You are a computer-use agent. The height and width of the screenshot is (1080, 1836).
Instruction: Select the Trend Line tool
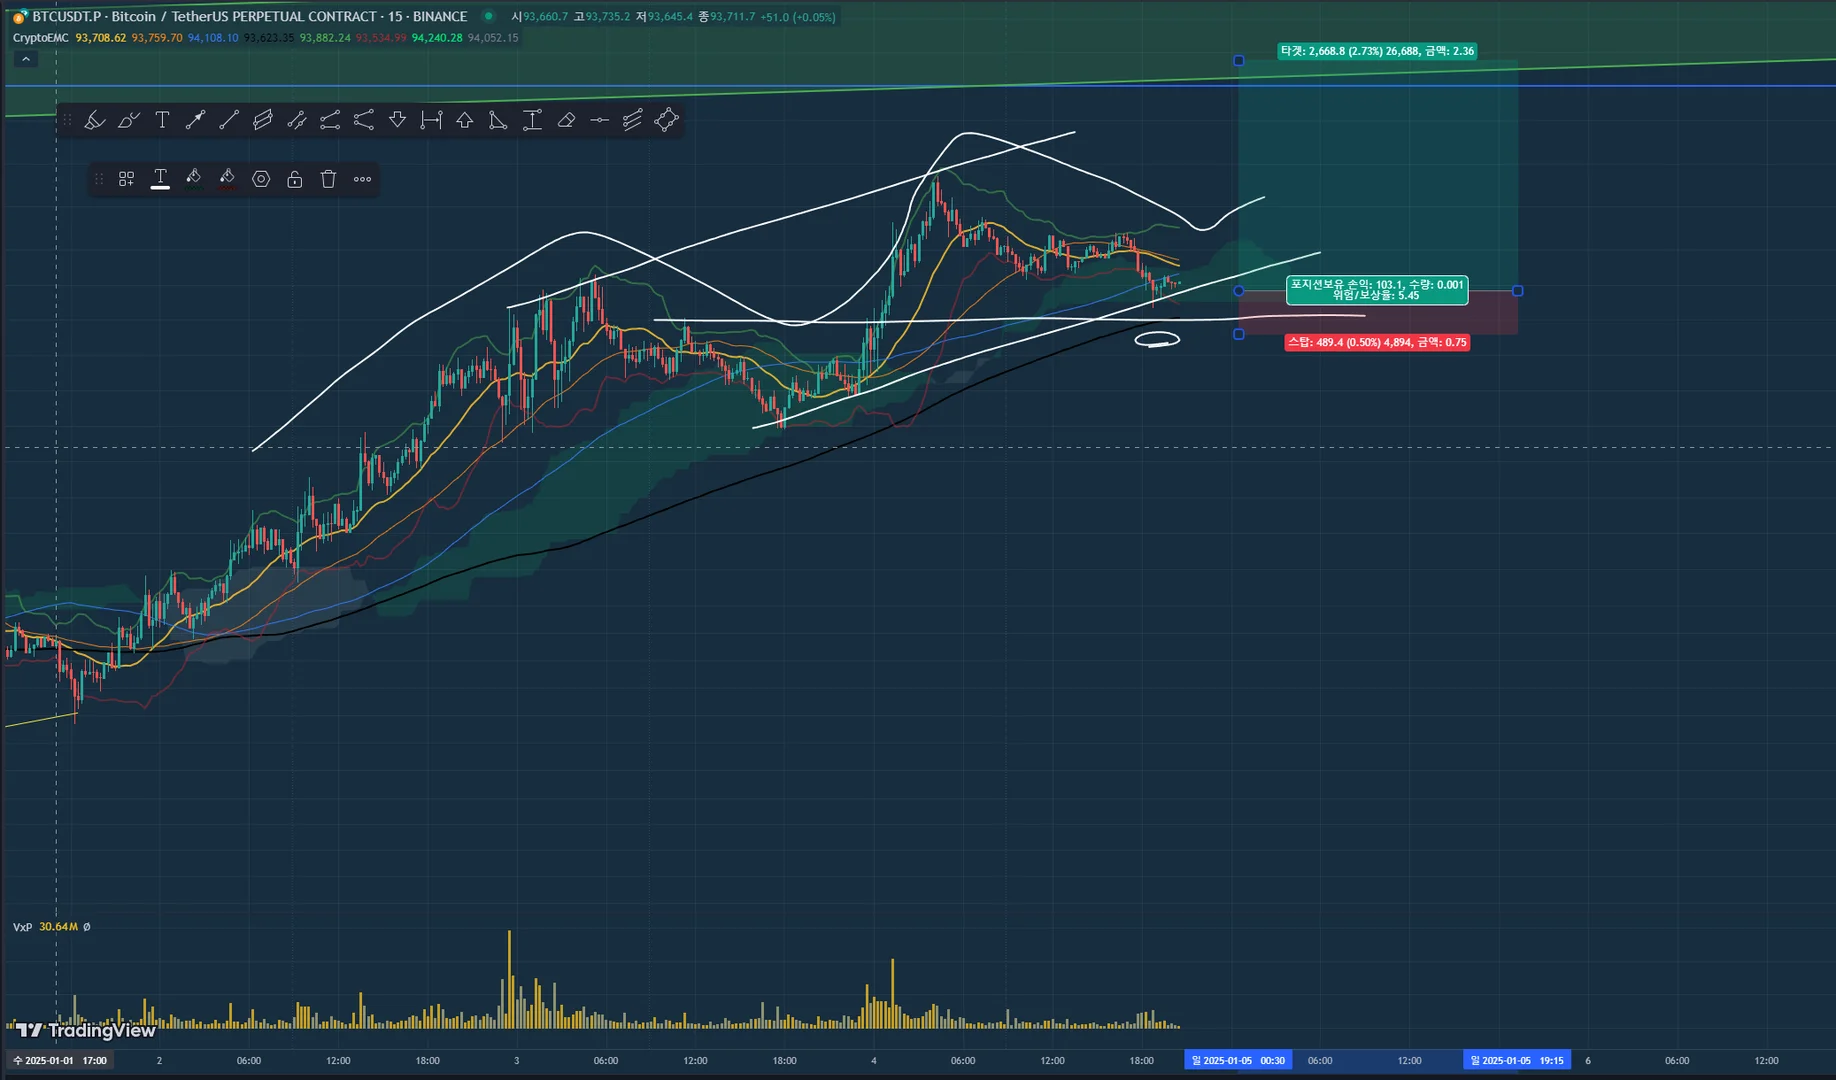pos(229,121)
